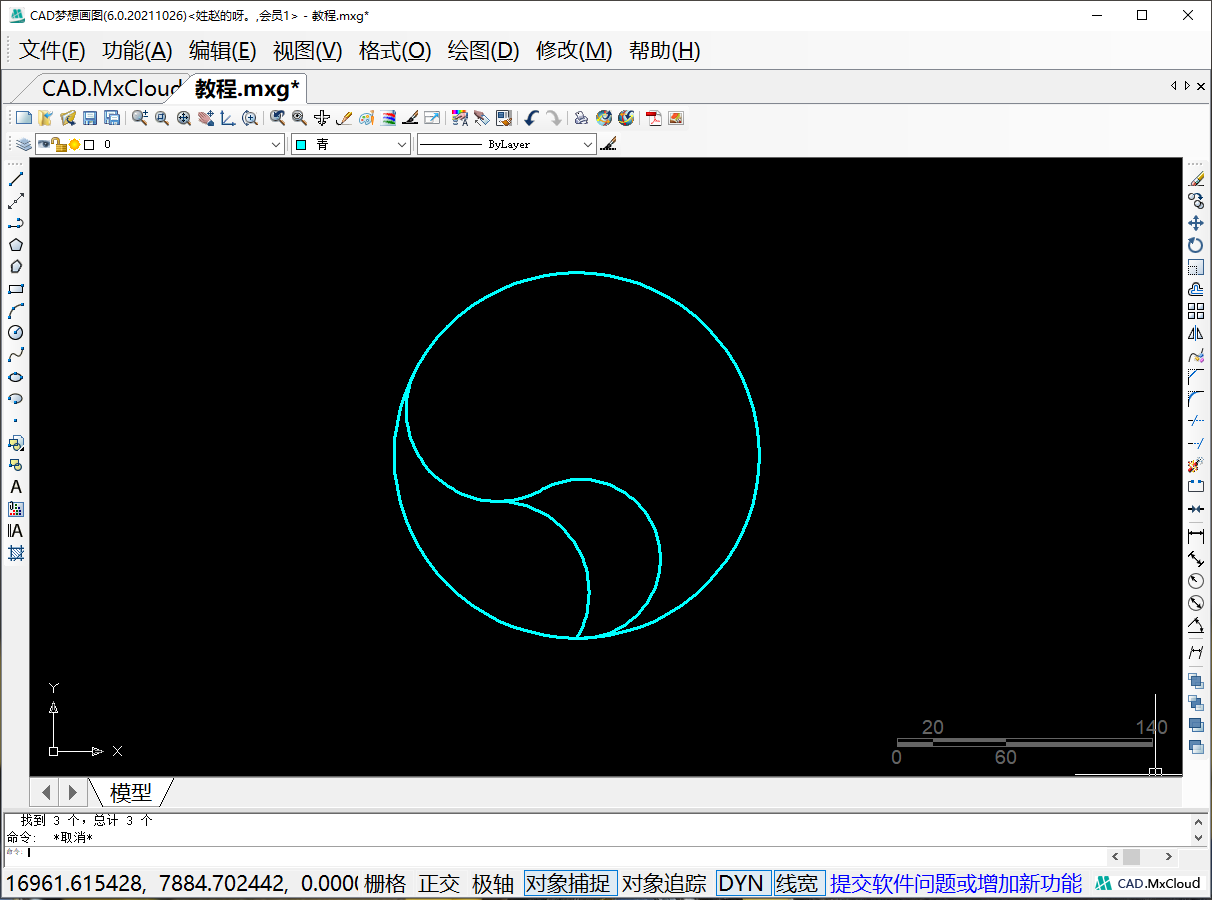Click the Undo arrow icon
This screenshot has height=900, width=1212.
tap(531, 118)
